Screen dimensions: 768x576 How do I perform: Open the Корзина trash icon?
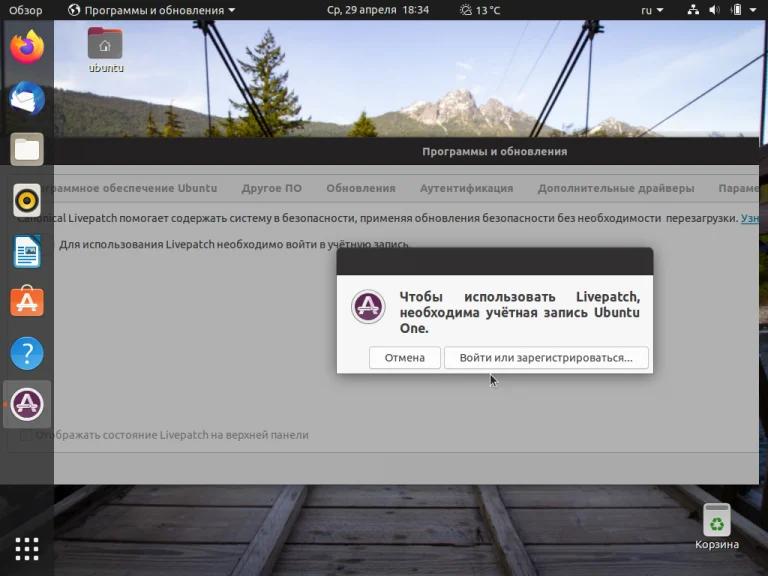717,527
